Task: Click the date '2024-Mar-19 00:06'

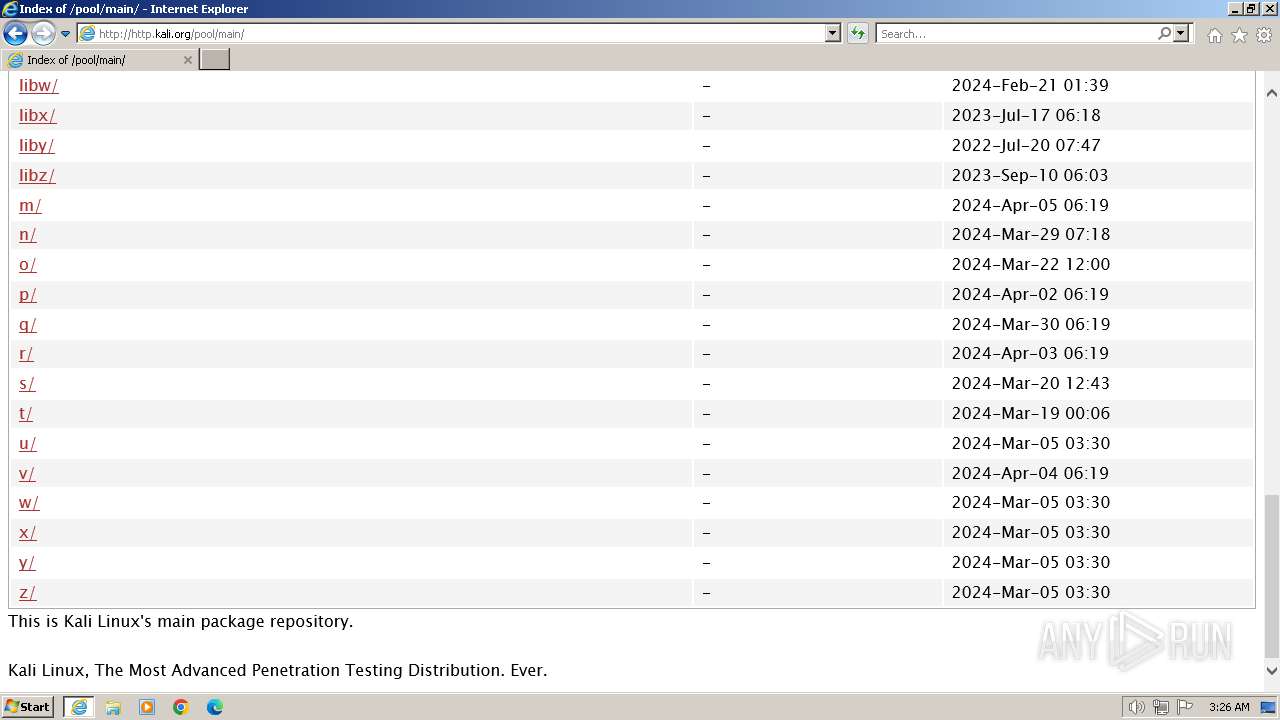Action: [x=1030, y=413]
